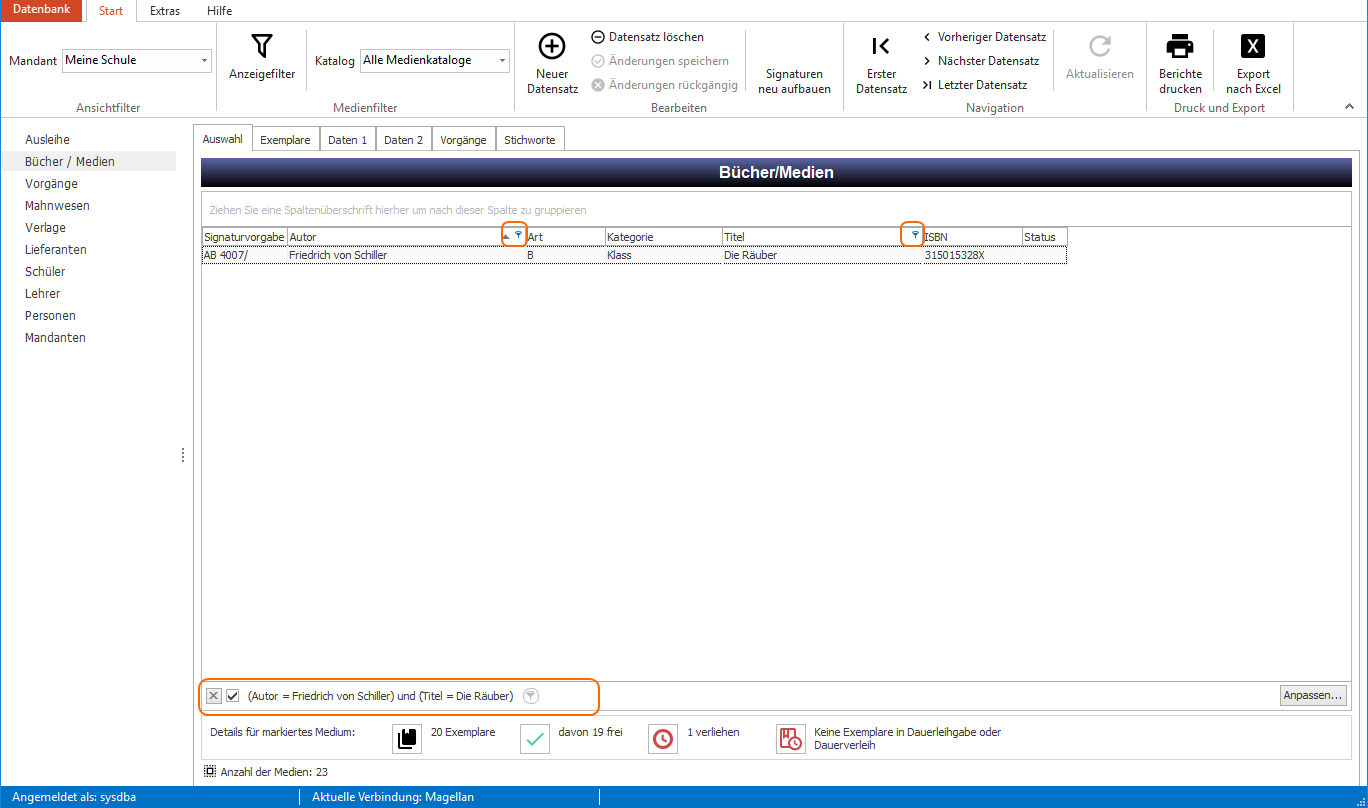Click the green checkmark frei icon
This screenshot has width=1368, height=808.
tap(535, 739)
